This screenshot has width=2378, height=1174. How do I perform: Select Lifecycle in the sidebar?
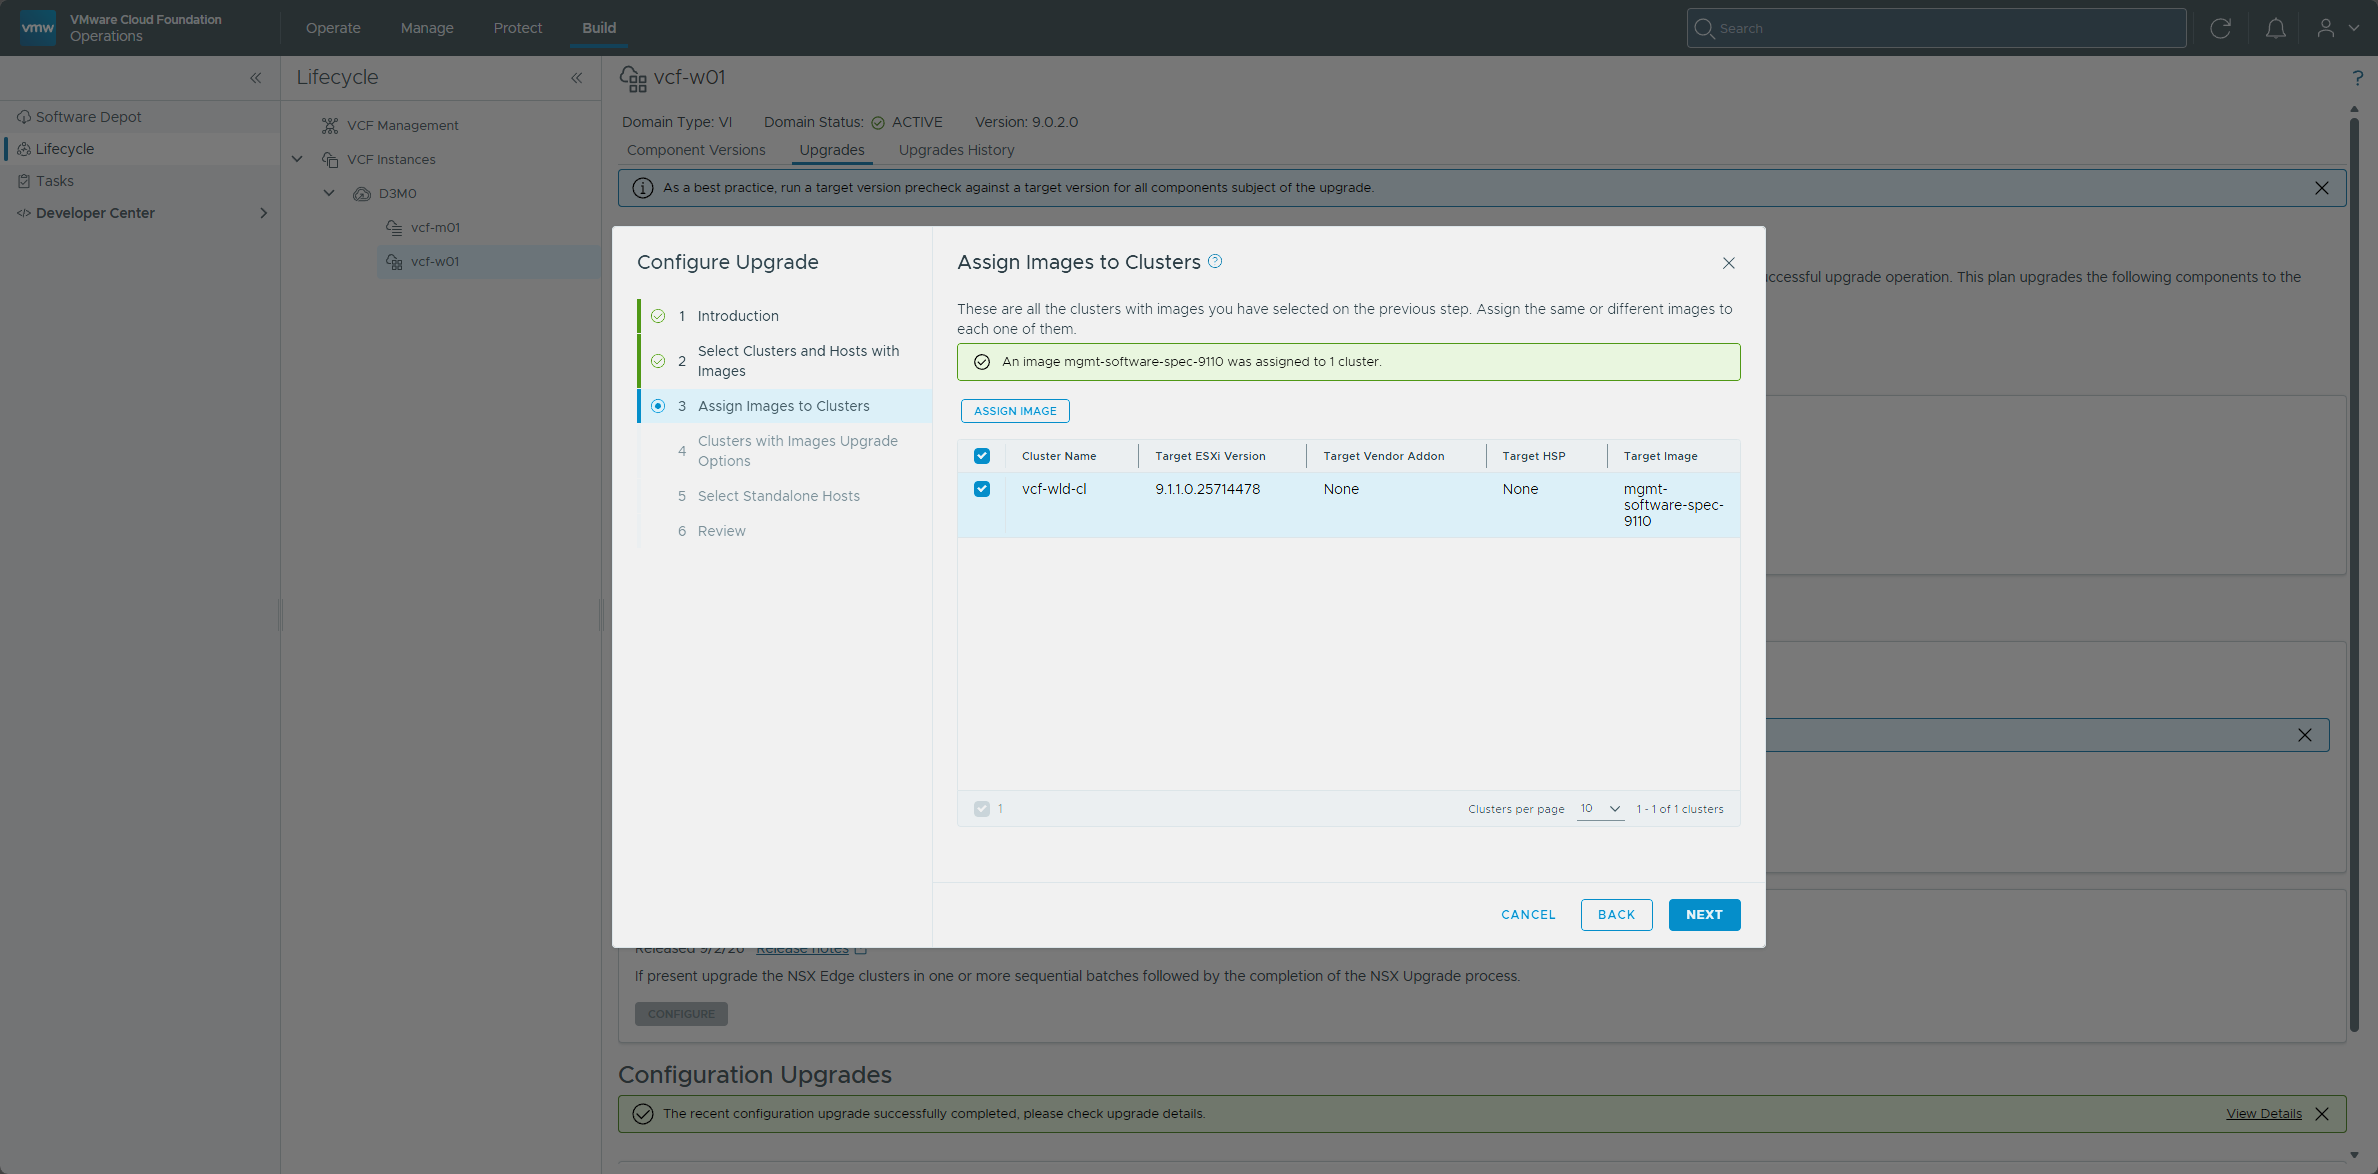tap(140, 149)
